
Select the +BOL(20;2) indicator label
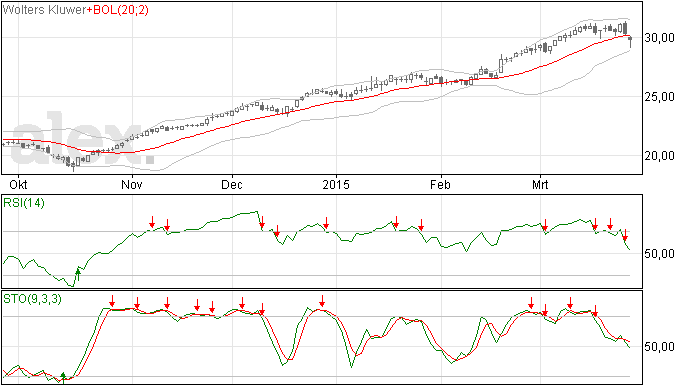click(x=118, y=10)
